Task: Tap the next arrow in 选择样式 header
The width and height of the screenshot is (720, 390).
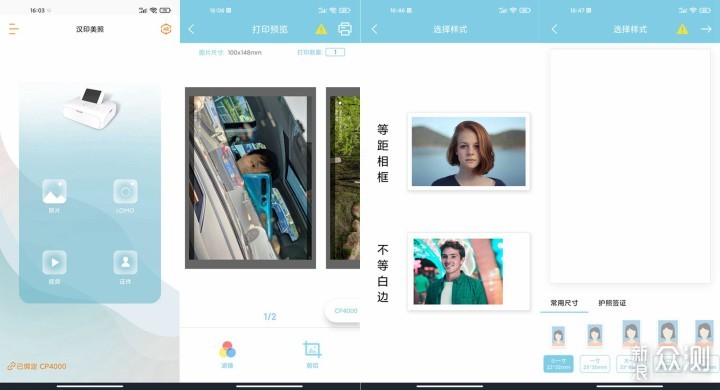Action: coord(706,29)
